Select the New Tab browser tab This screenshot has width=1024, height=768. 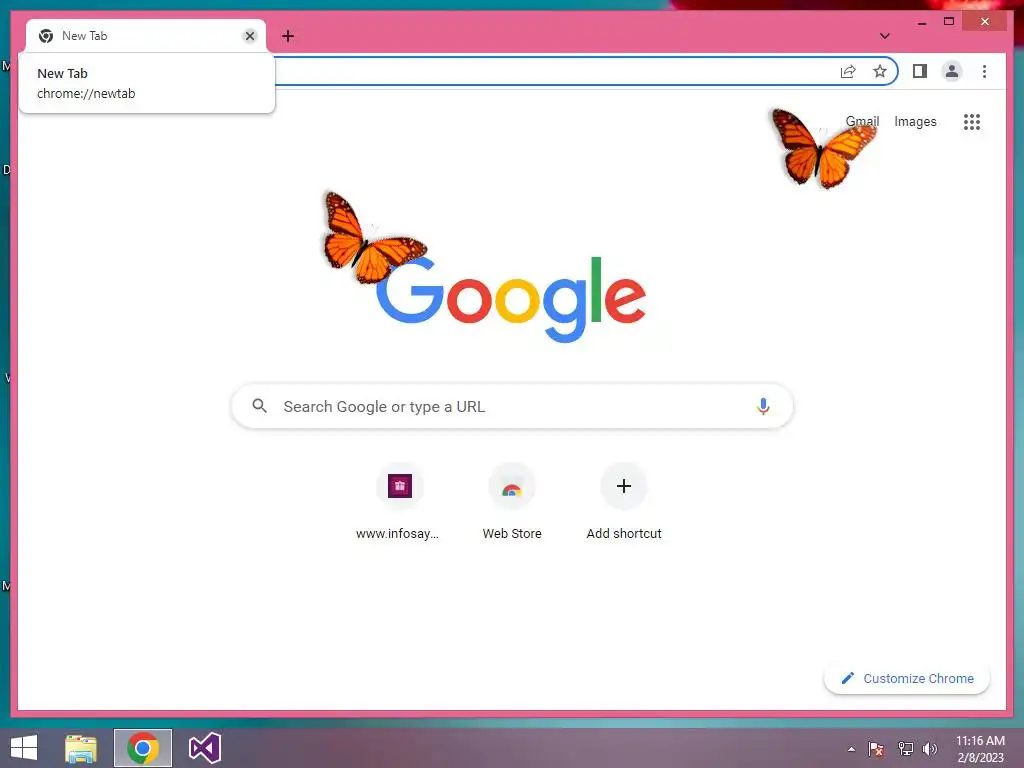click(x=146, y=36)
